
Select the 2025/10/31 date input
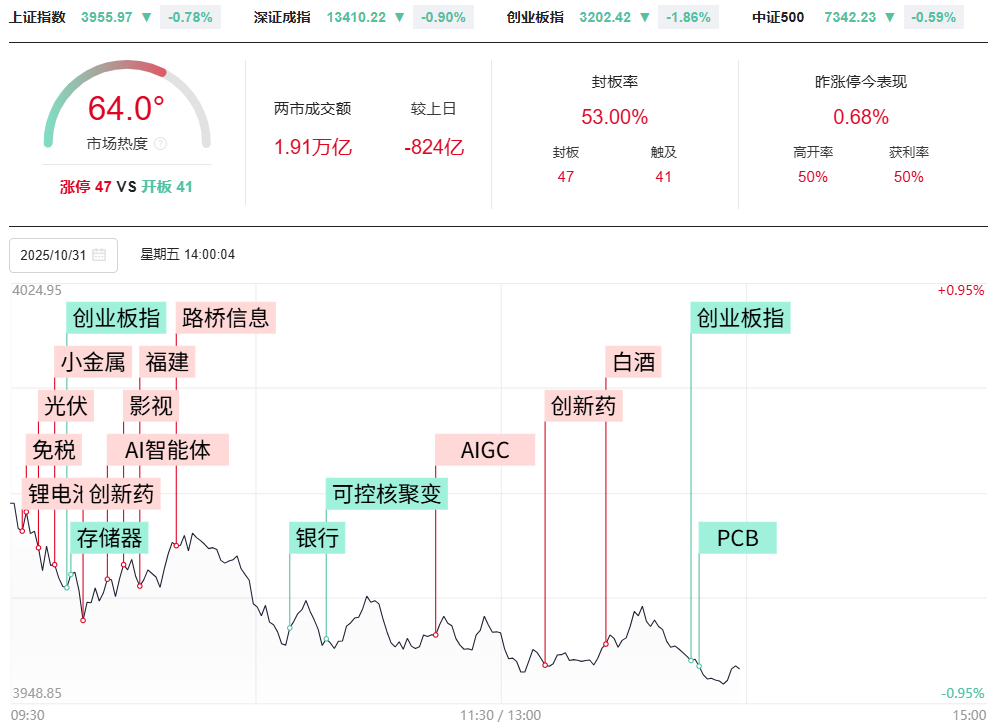[56, 255]
